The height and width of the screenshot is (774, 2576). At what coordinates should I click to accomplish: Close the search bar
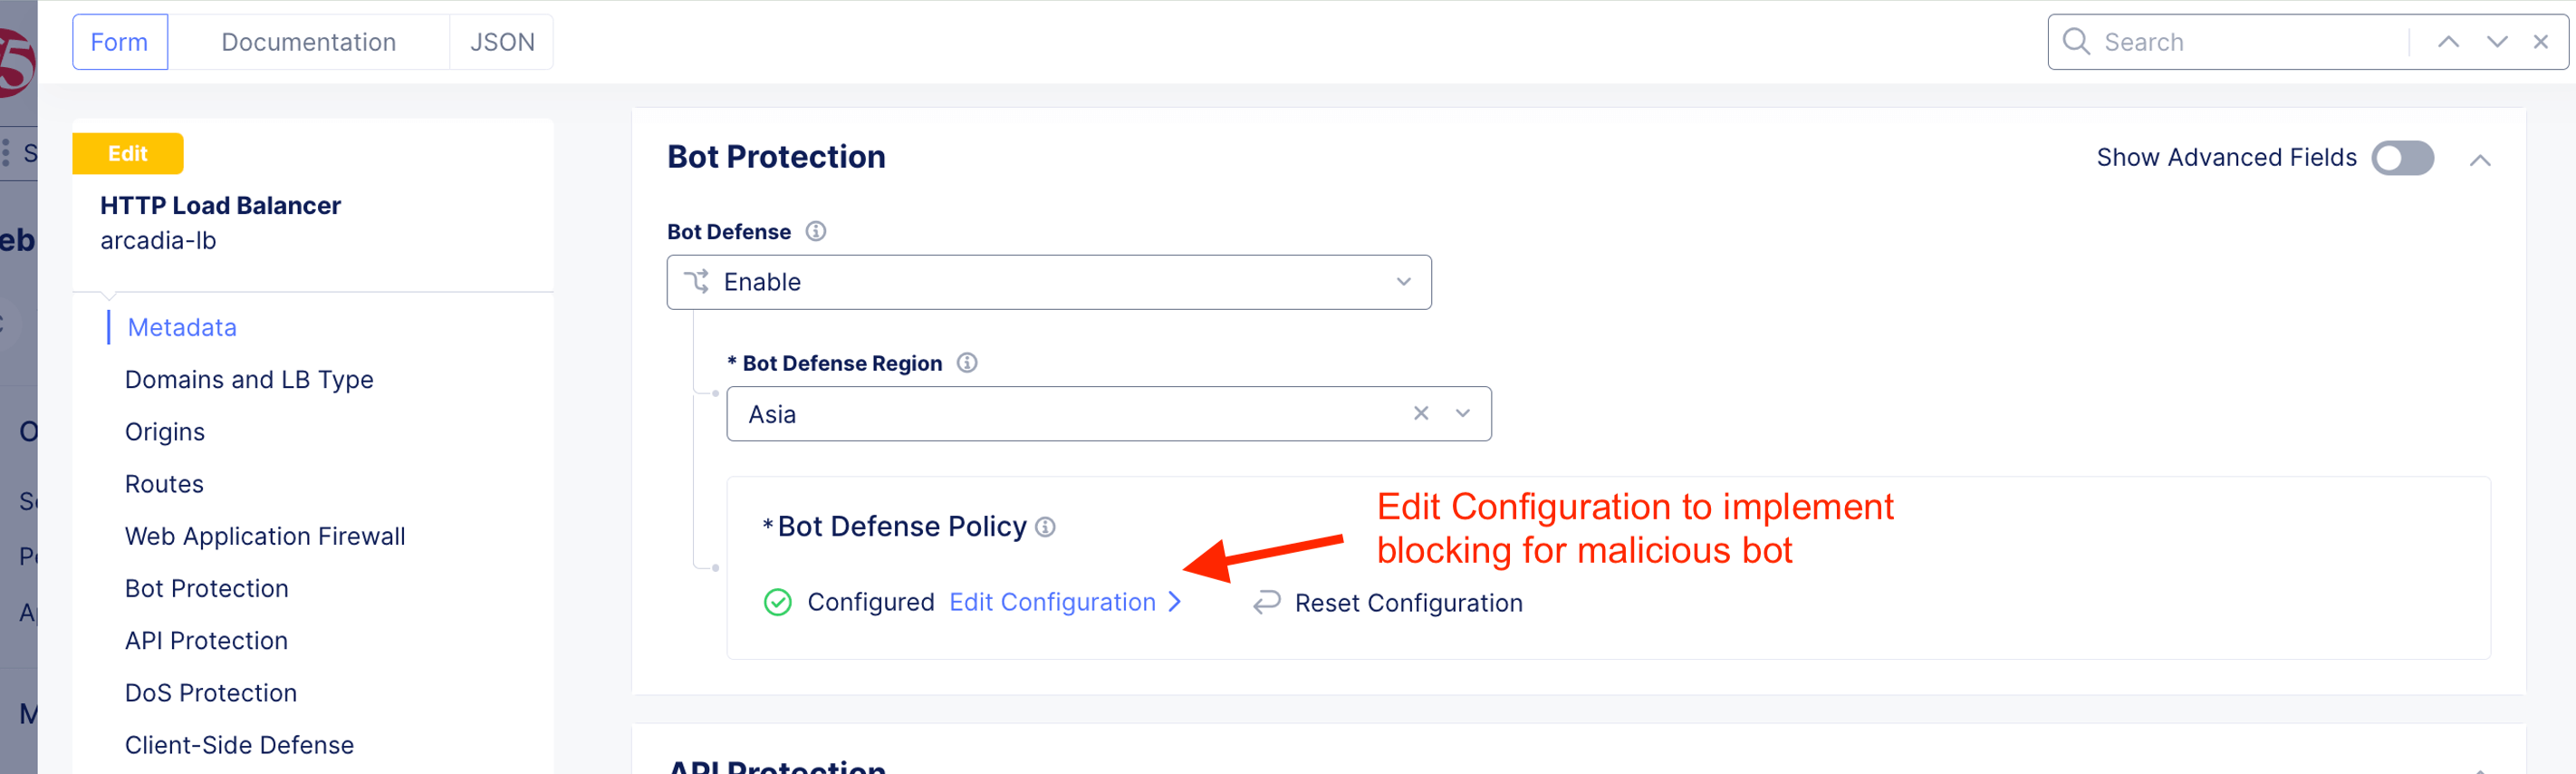(2541, 42)
